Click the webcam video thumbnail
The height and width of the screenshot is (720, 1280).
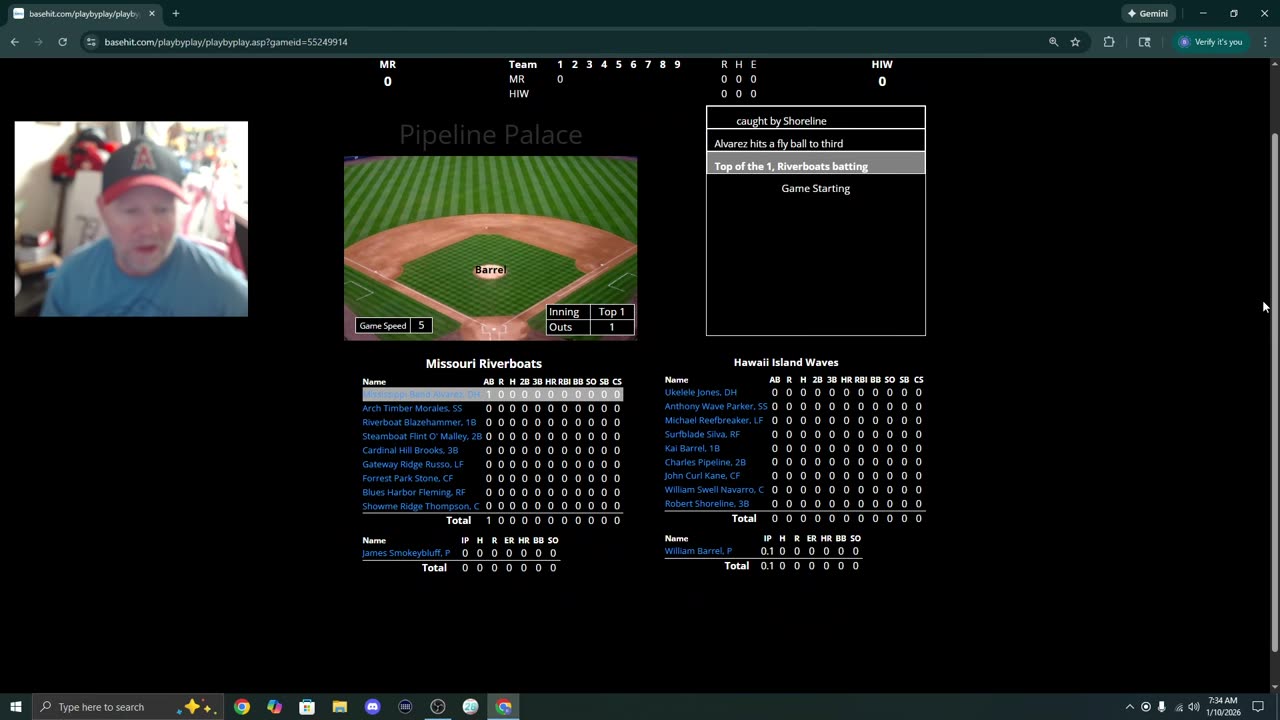click(x=131, y=219)
